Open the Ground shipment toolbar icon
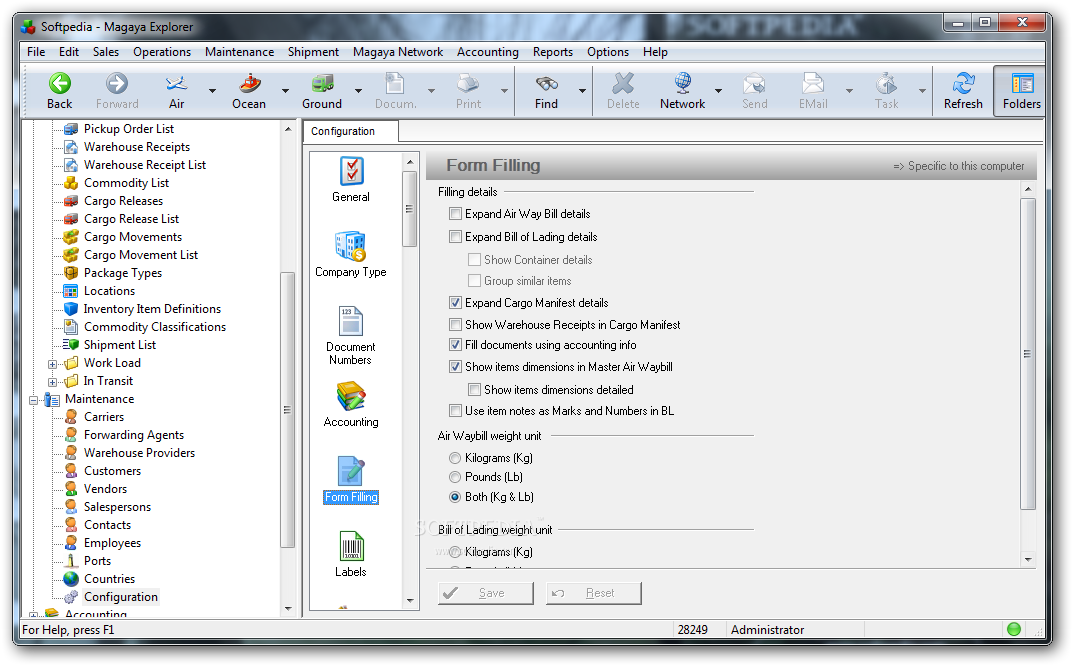1073x666 pixels. point(322,84)
